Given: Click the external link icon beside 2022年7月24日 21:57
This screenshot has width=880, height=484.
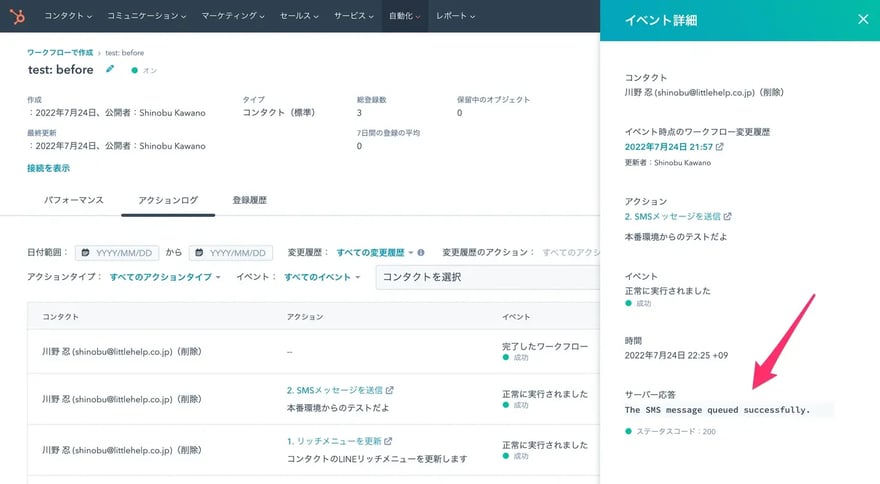Looking at the screenshot, I should 720,147.
